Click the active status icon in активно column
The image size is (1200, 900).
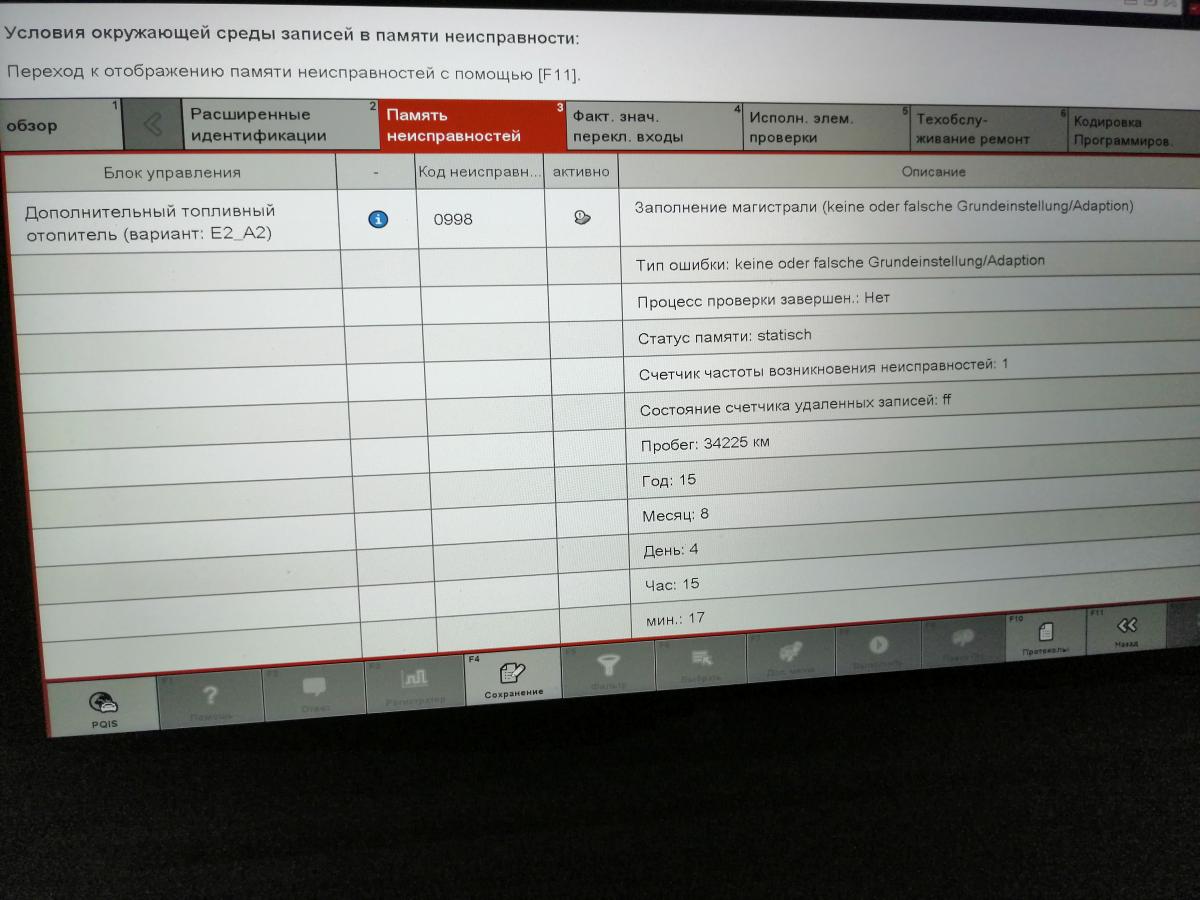[581, 218]
